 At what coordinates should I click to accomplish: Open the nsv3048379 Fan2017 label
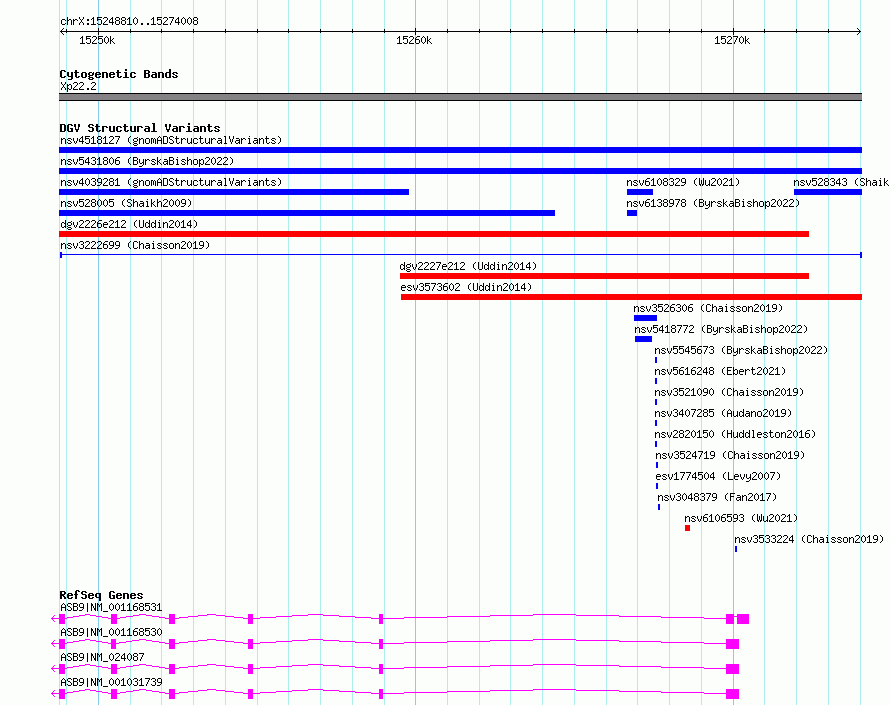(717, 497)
